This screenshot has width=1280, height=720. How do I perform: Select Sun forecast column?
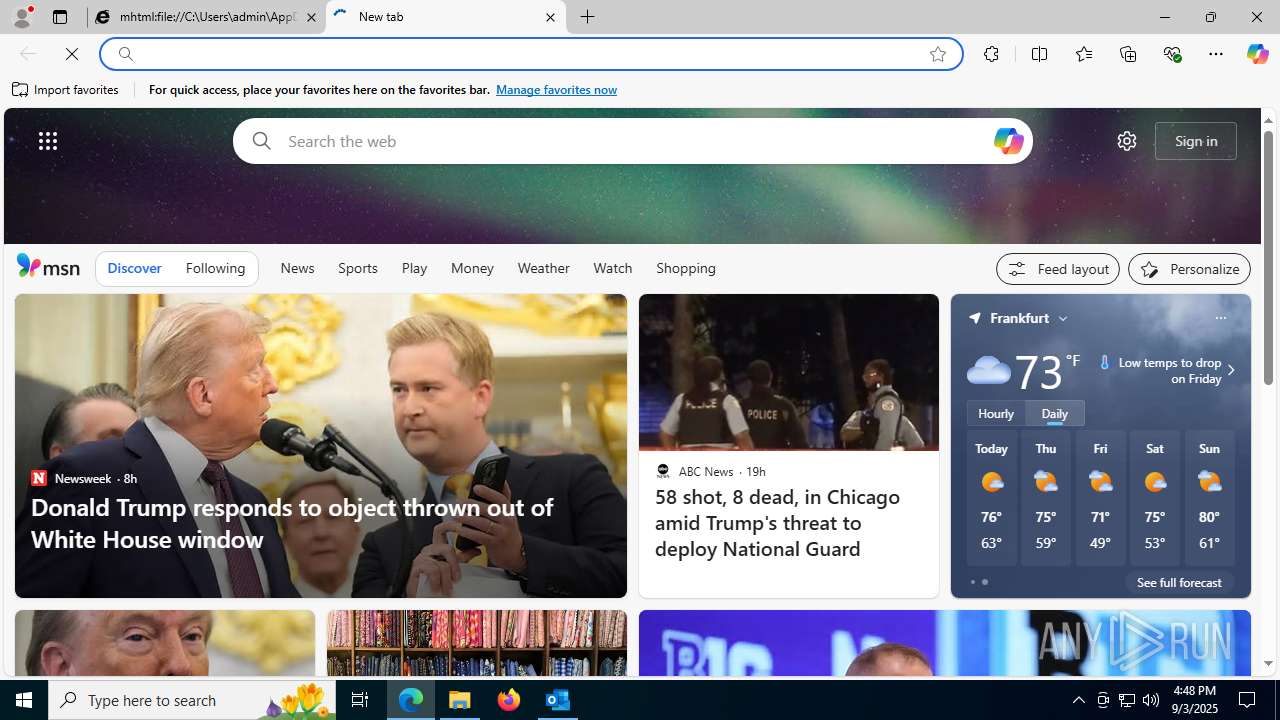click(1209, 498)
